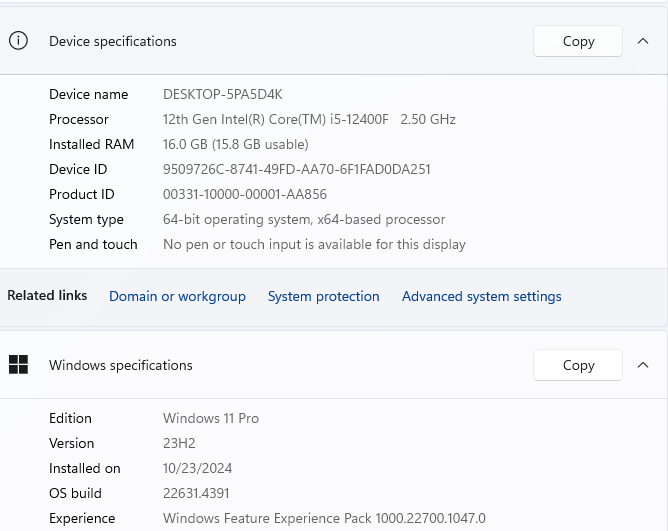Viewport: 668px width, 531px height.
Task: Click the Installed RAM label
Action: coord(92,144)
